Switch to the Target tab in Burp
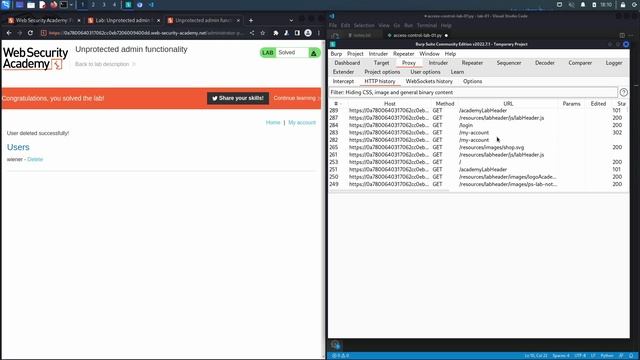The image size is (640, 360). tap(381, 63)
